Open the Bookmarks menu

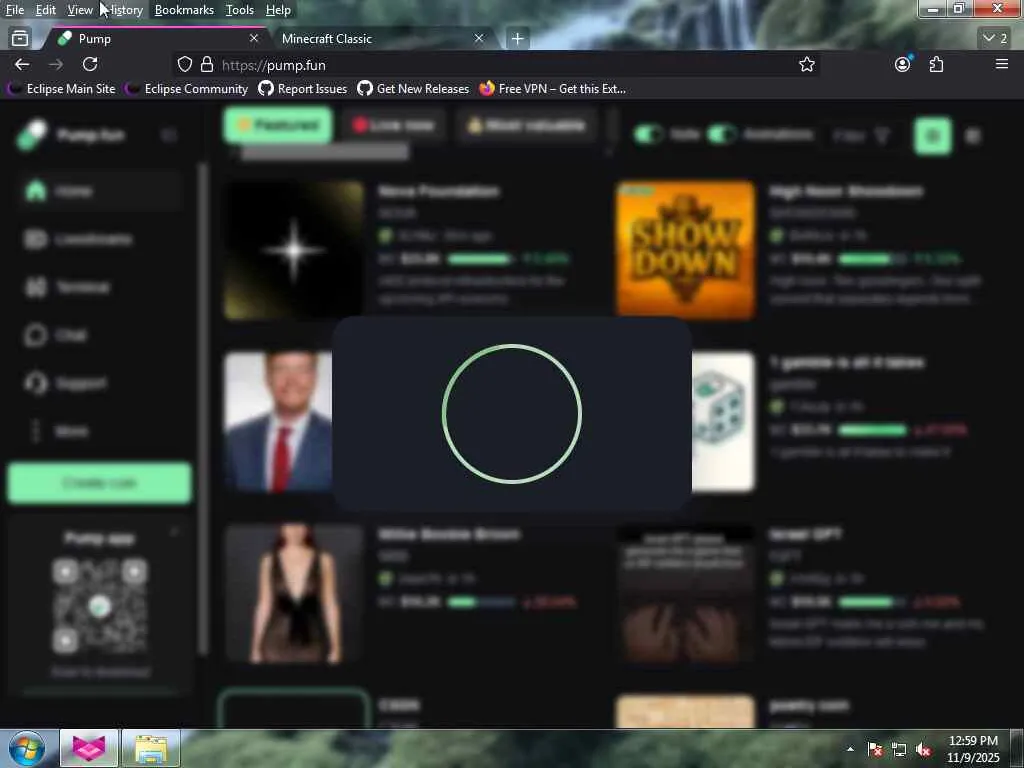click(184, 10)
